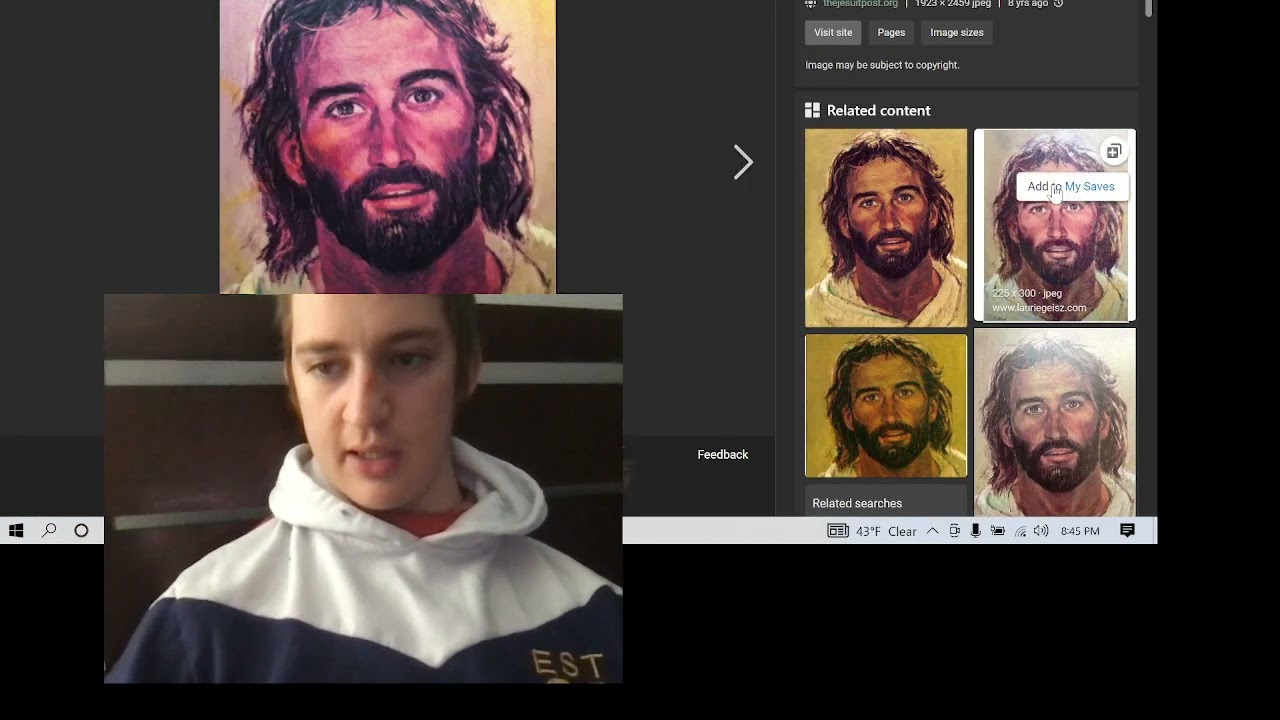Click the visual search icon on hovered thumbnail

(1113, 152)
